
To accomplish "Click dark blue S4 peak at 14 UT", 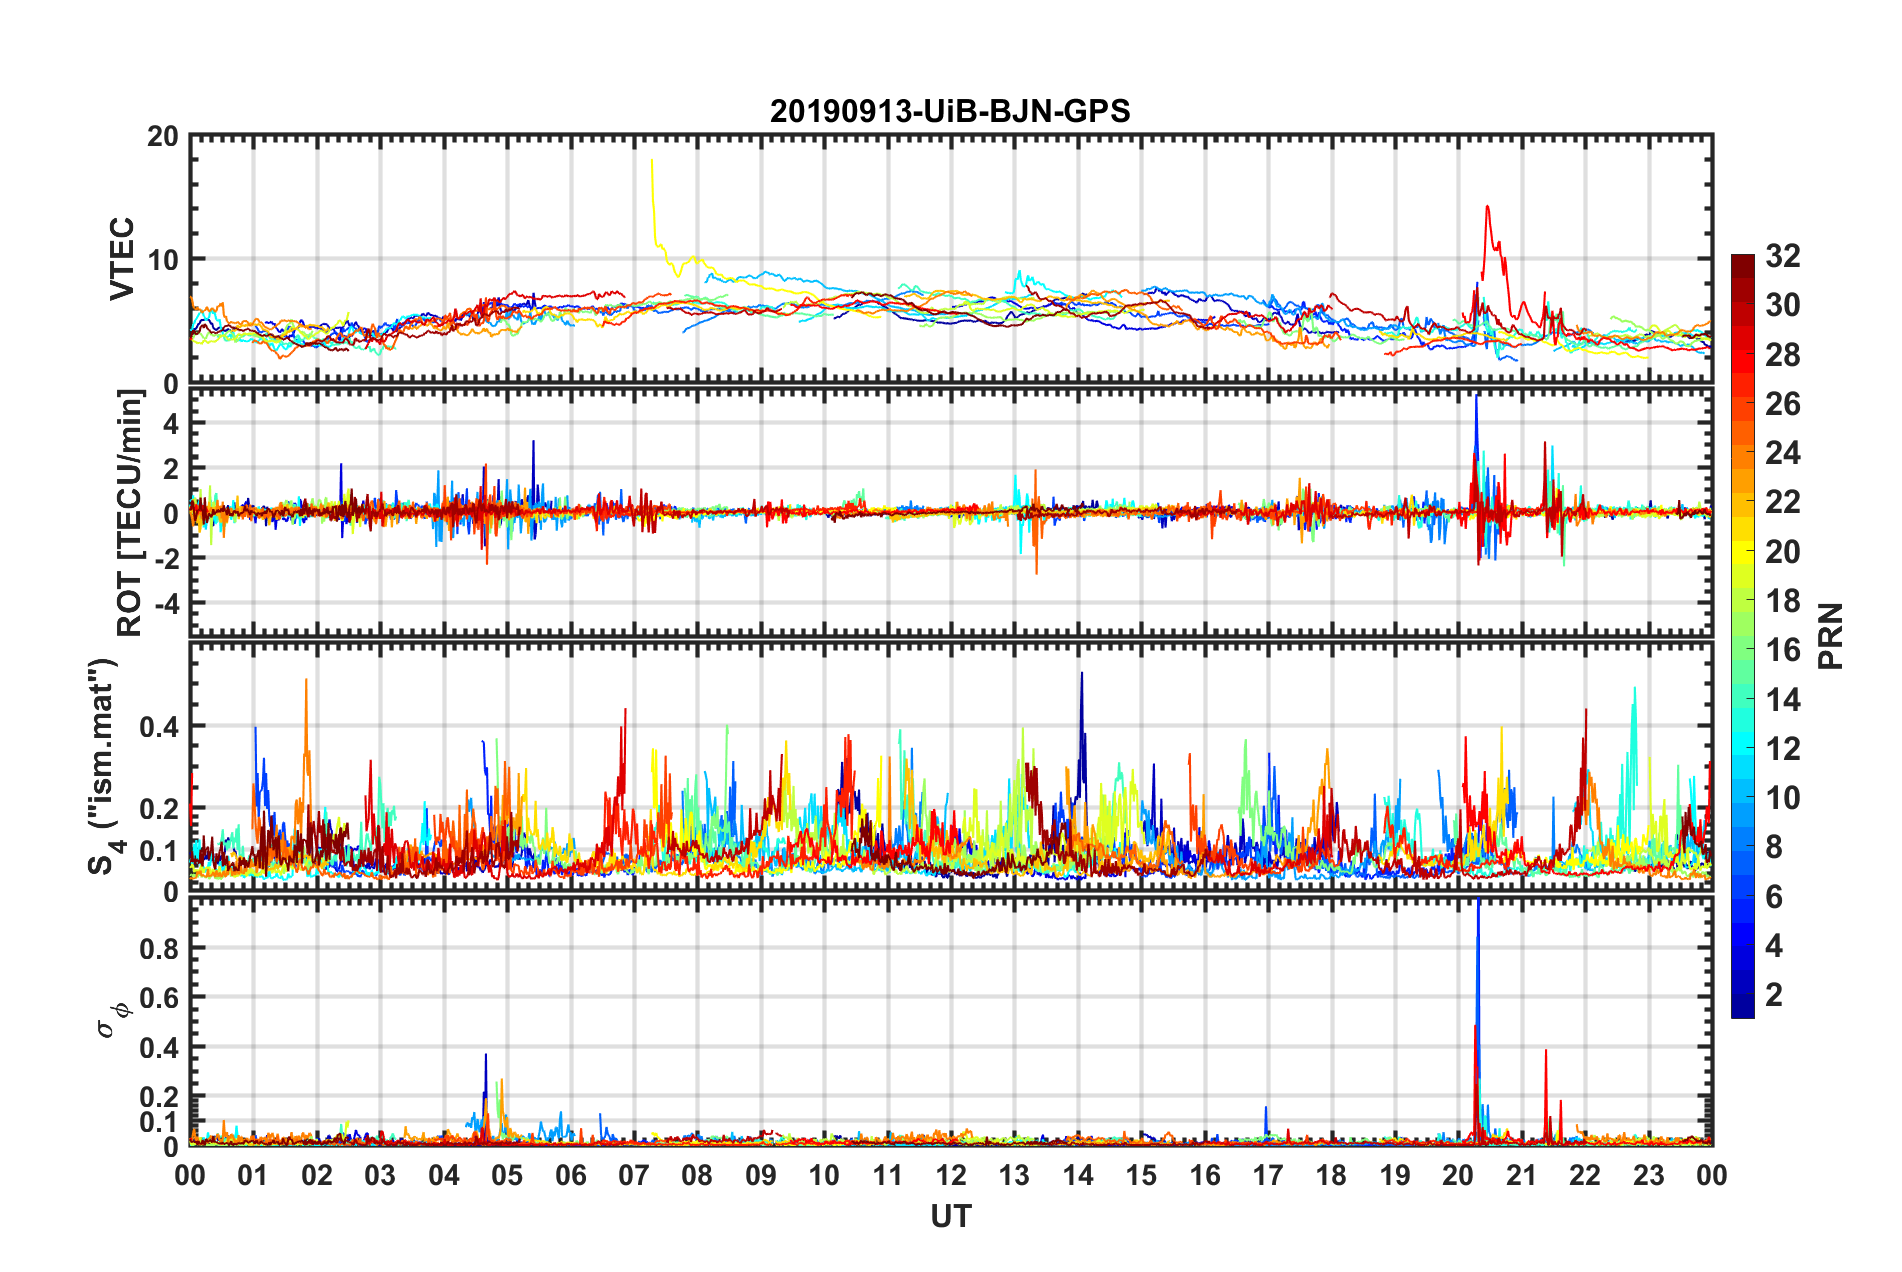I will pos(1081,674).
